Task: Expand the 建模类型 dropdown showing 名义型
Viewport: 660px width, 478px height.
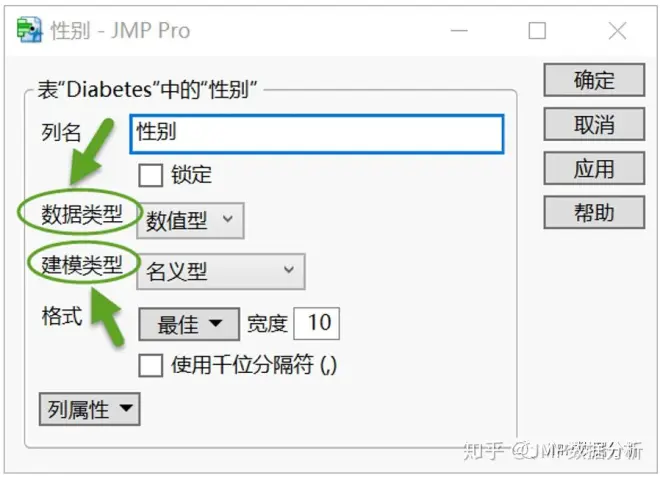Action: tap(221, 271)
